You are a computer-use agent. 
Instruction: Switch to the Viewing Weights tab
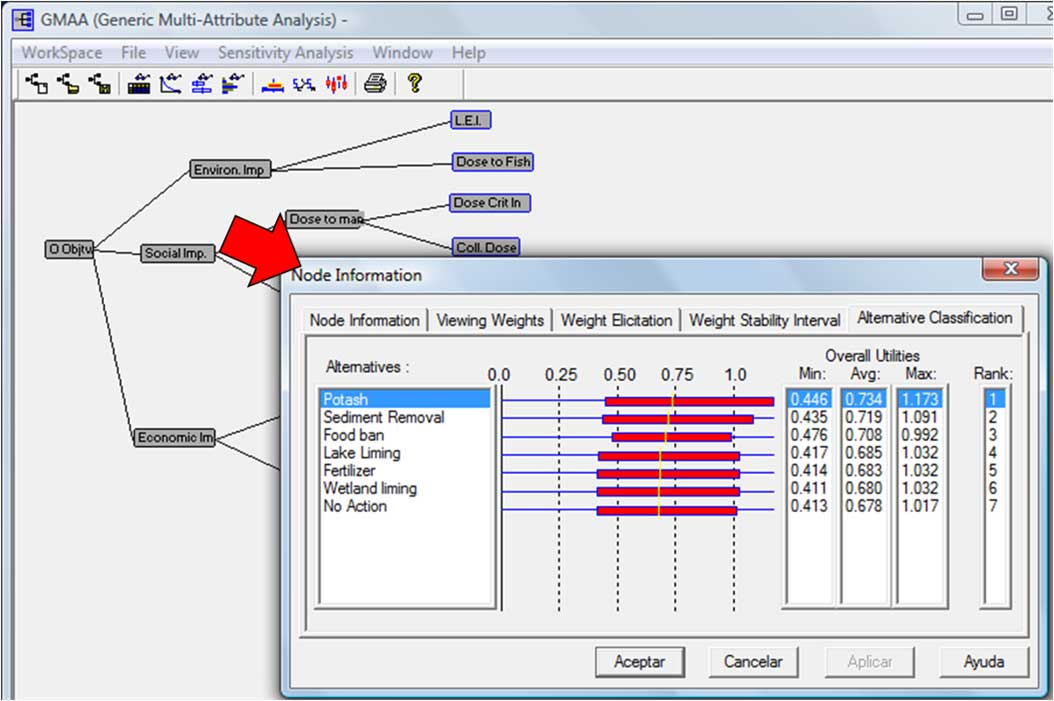pos(490,320)
